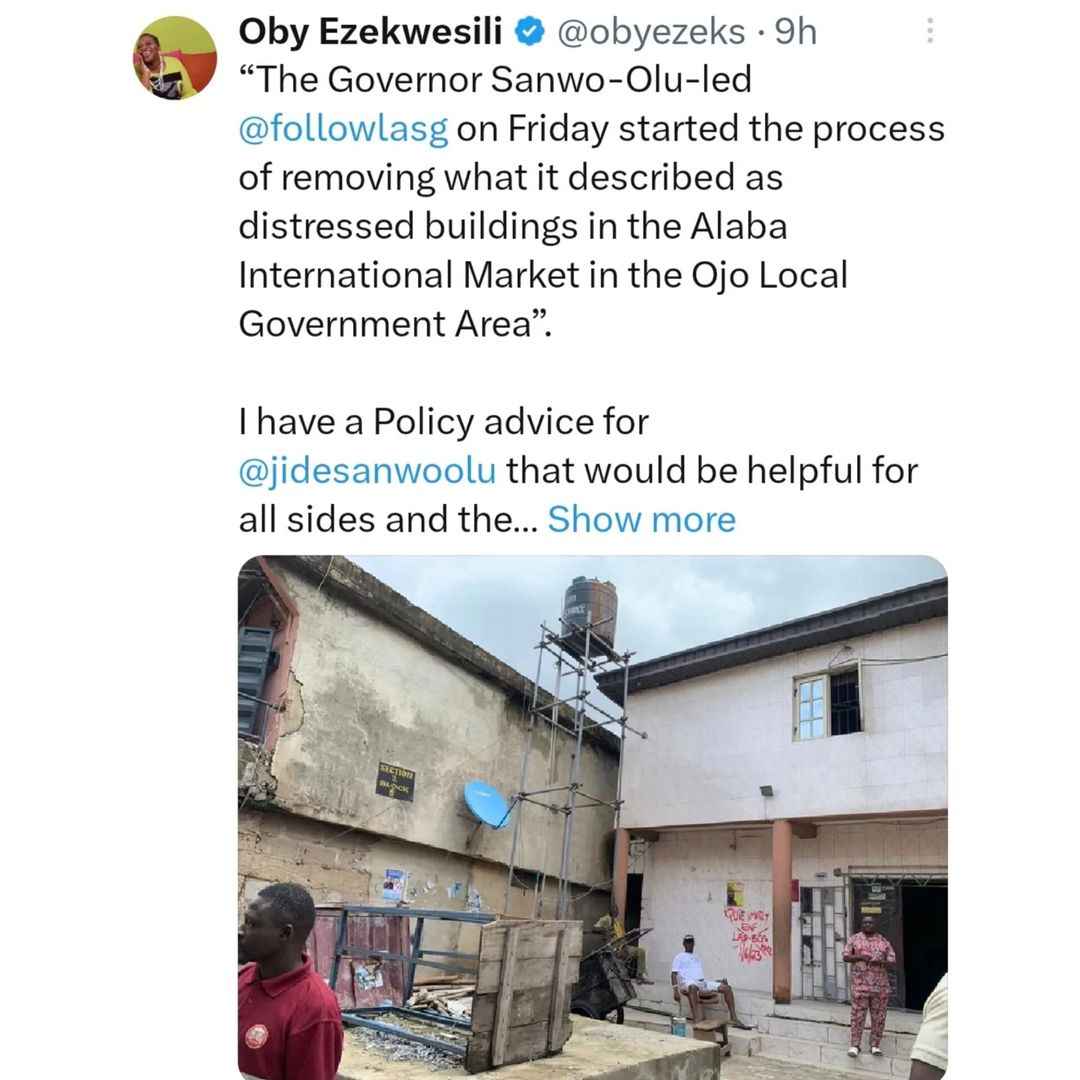Click the water tank in the photo
This screenshot has width=1080, height=1080.
coord(590,610)
